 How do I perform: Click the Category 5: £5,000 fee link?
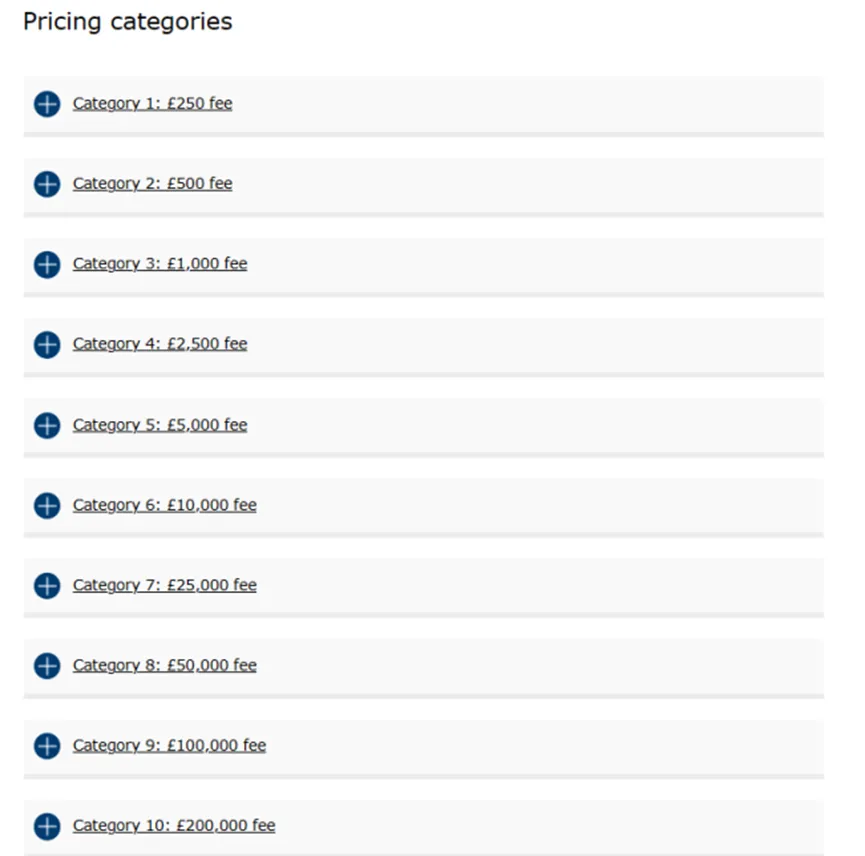tap(160, 425)
